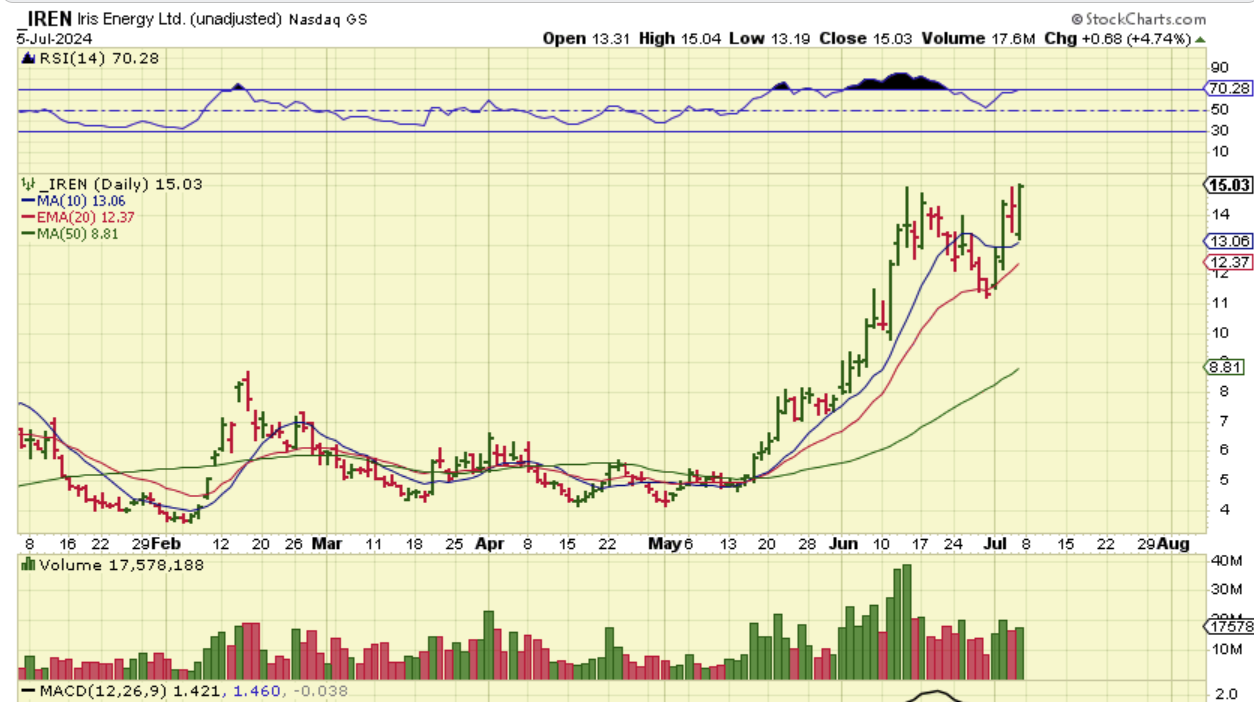Click the green up-arrow beside the change percentage
Screen dimensions: 1254x702
coord(1200,38)
